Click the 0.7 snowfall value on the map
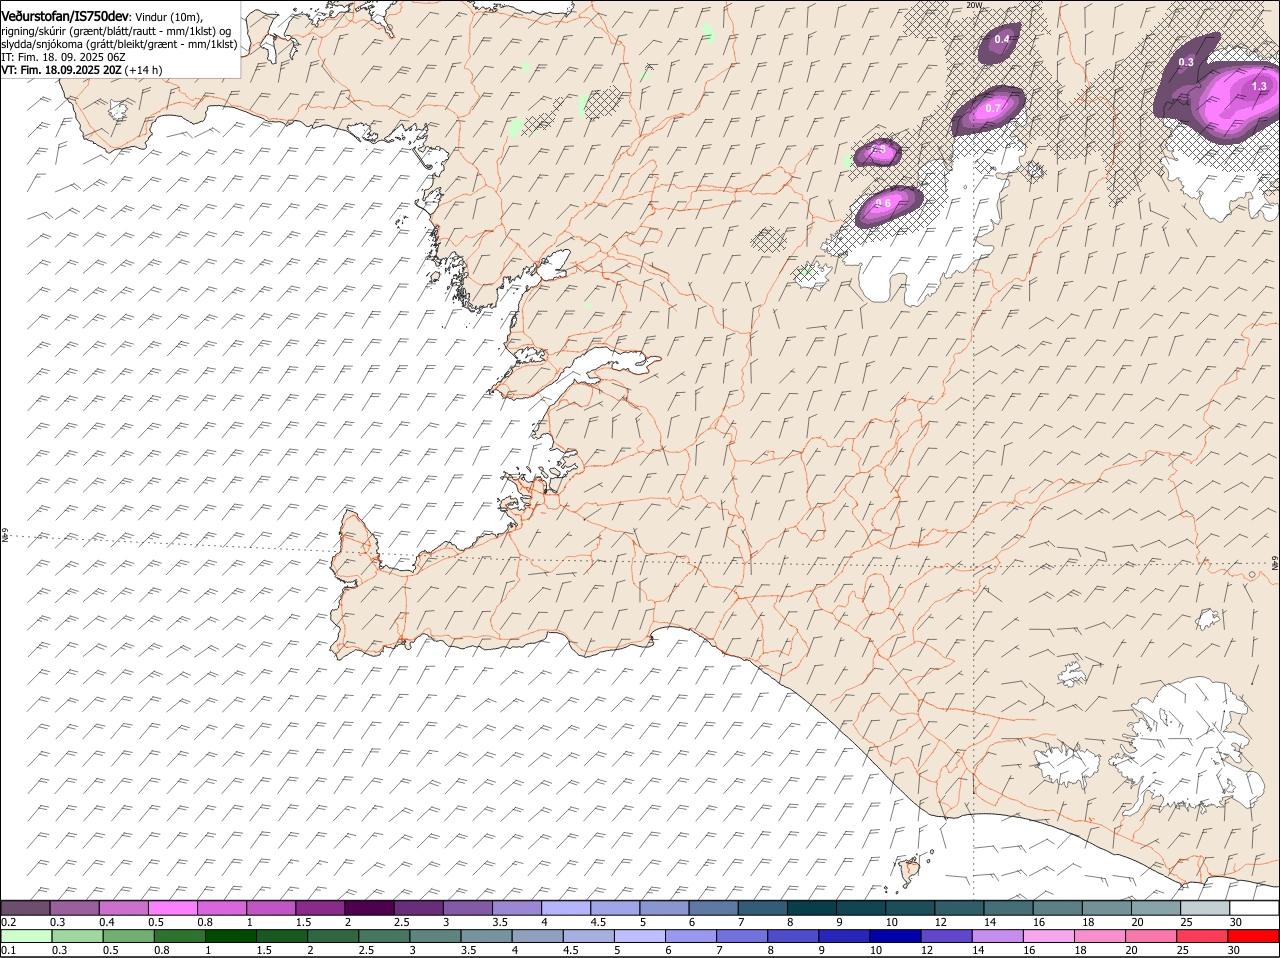This screenshot has width=1280, height=958. tap(993, 108)
